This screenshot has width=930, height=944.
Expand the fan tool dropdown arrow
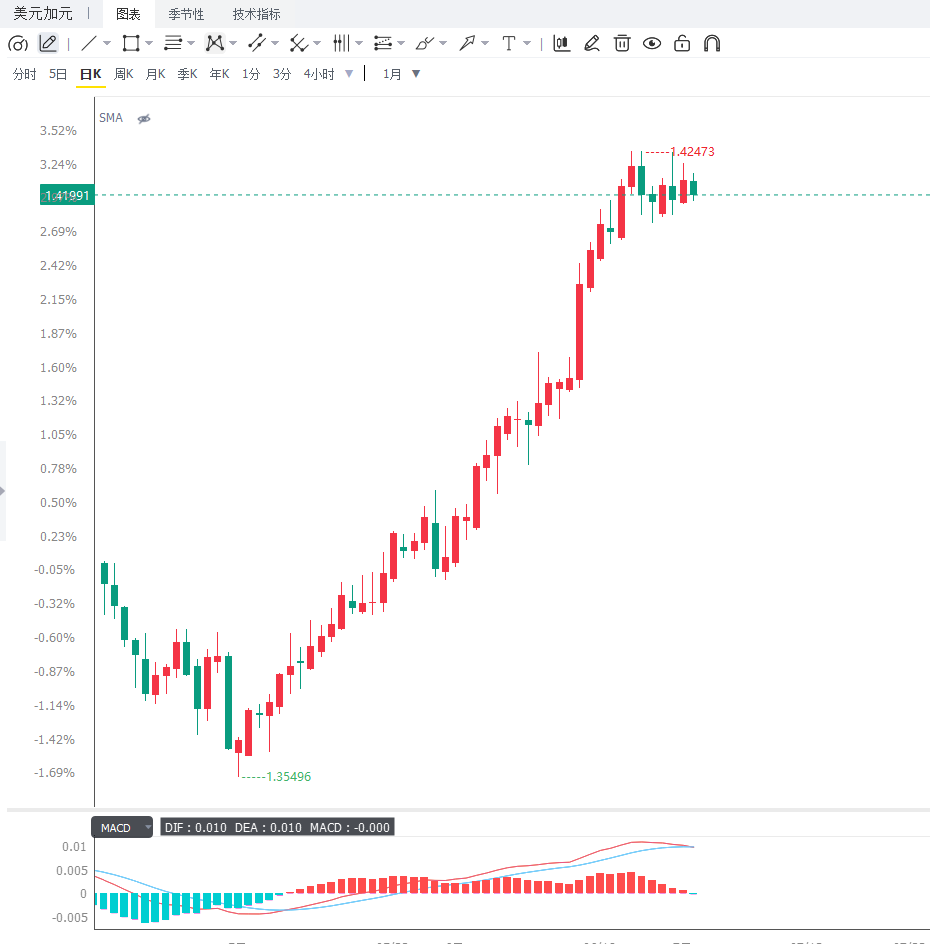318,43
